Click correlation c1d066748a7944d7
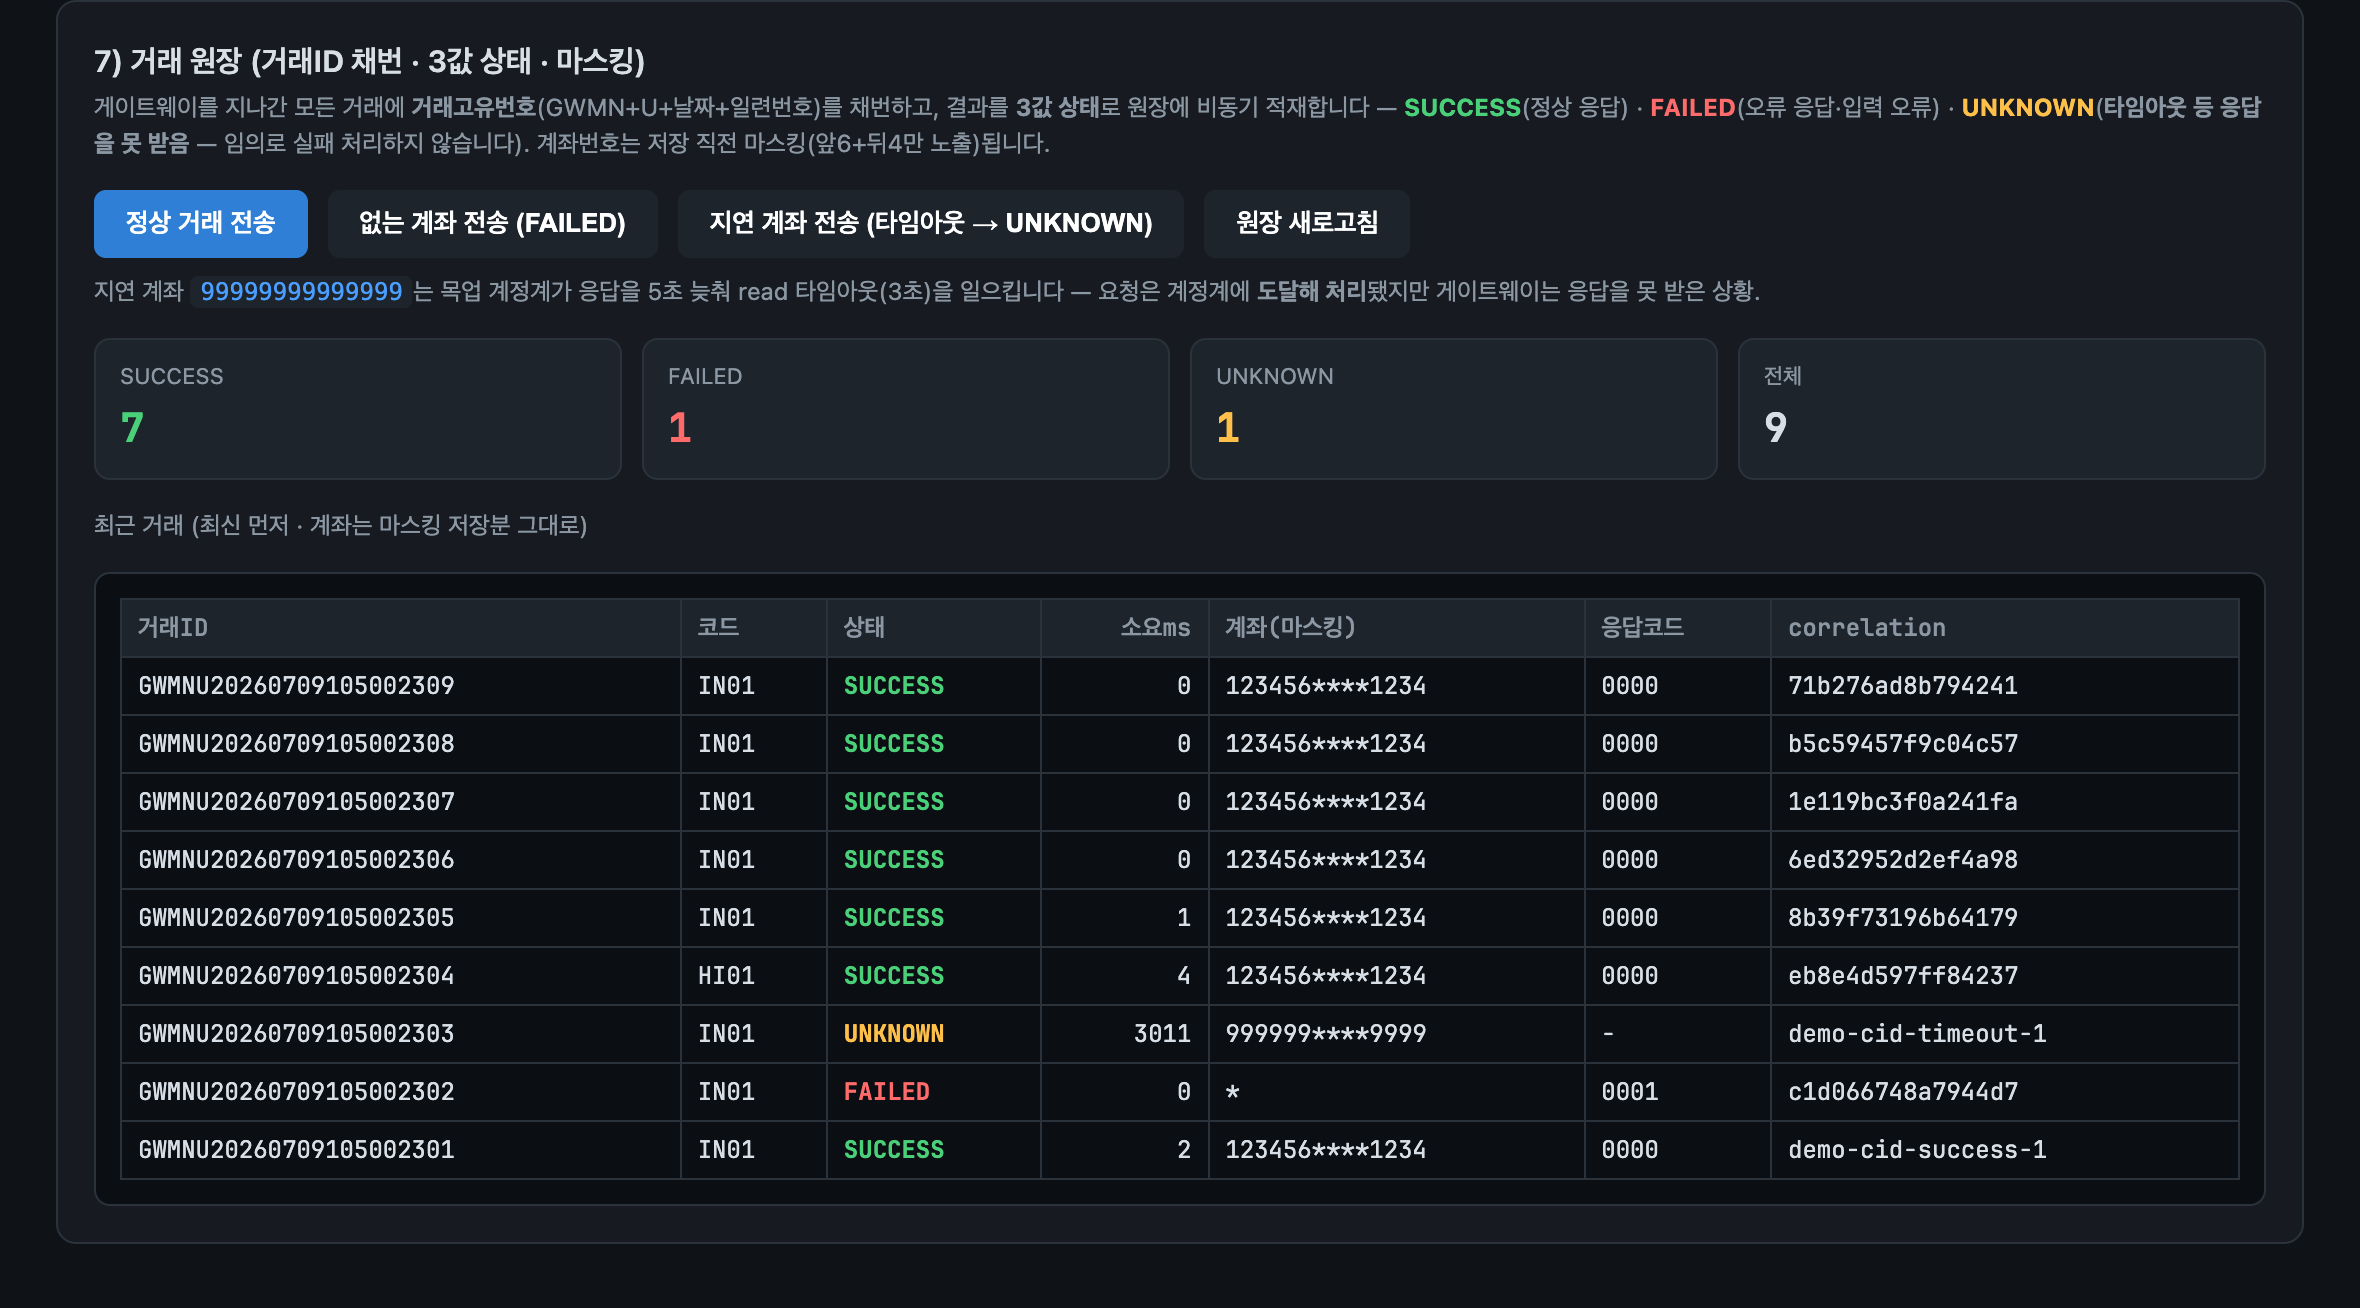Viewport: 2360px width, 1308px height. click(1903, 1092)
